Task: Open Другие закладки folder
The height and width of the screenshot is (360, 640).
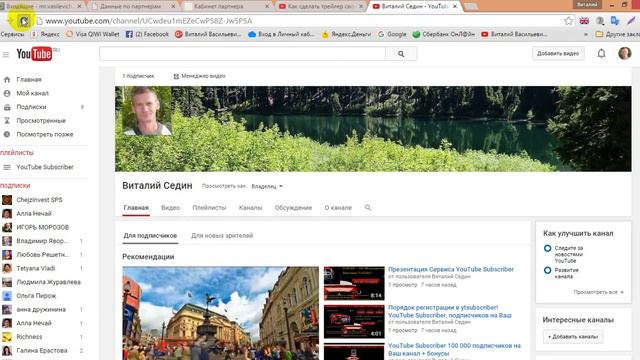Action: (617, 35)
